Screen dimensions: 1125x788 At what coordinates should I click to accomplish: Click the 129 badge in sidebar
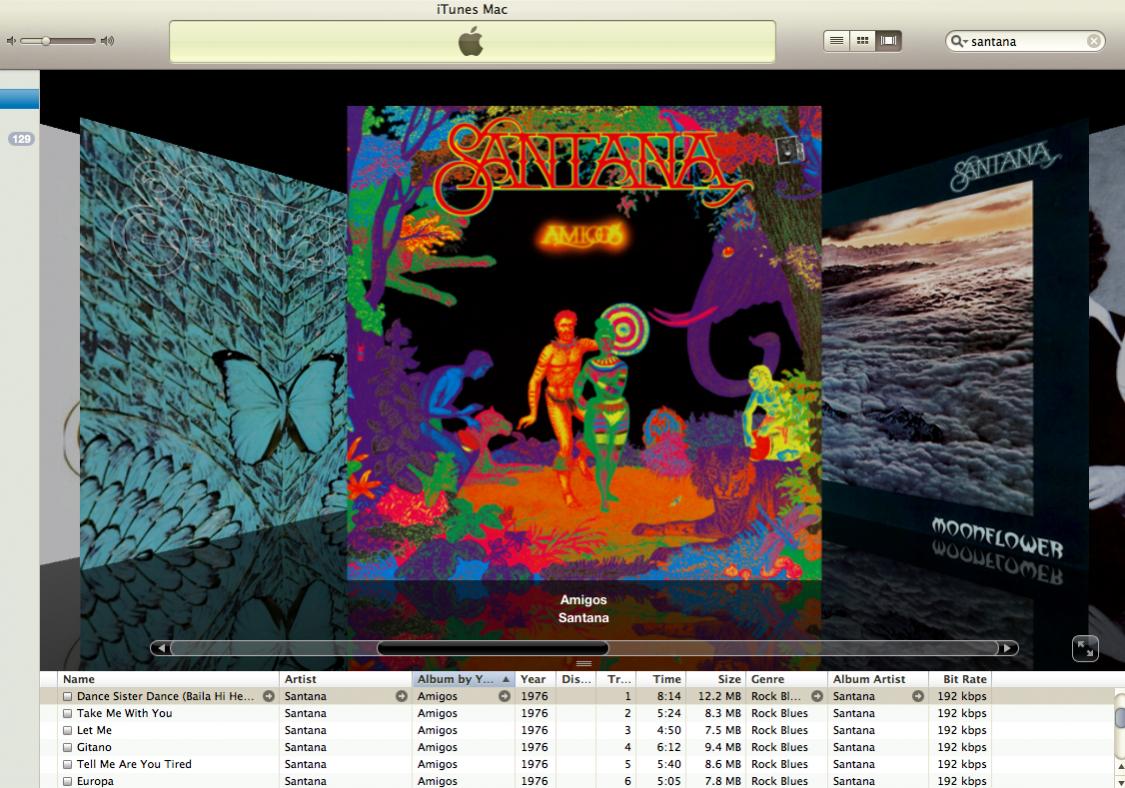point(22,139)
